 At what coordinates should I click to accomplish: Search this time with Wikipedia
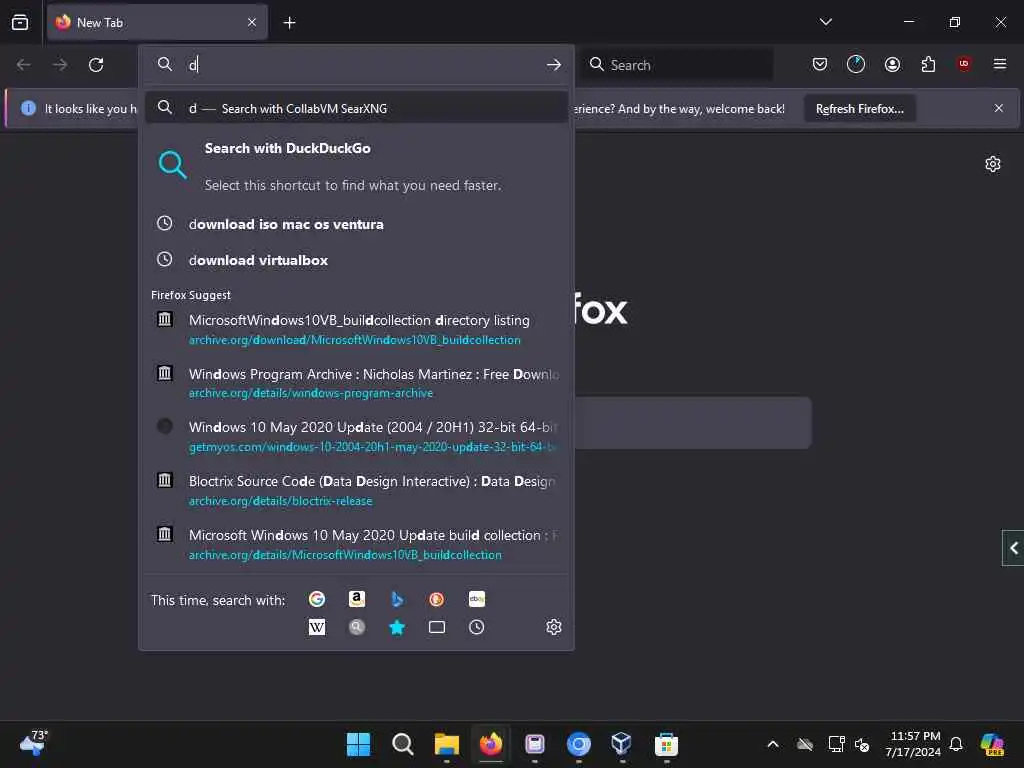point(317,628)
